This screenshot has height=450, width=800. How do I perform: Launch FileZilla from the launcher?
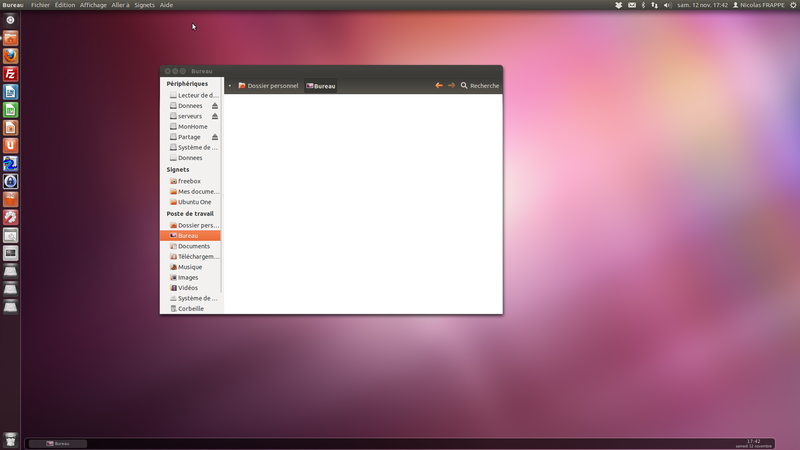[x=10, y=74]
